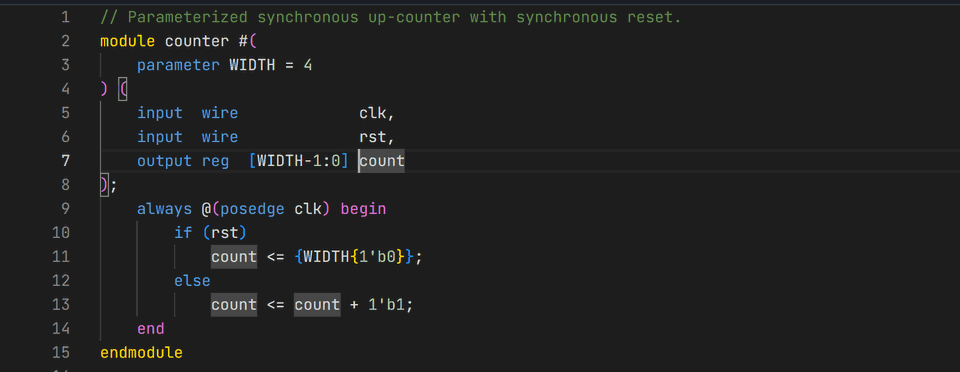
Task: Click line number 9 in the gutter
Action: point(66,209)
